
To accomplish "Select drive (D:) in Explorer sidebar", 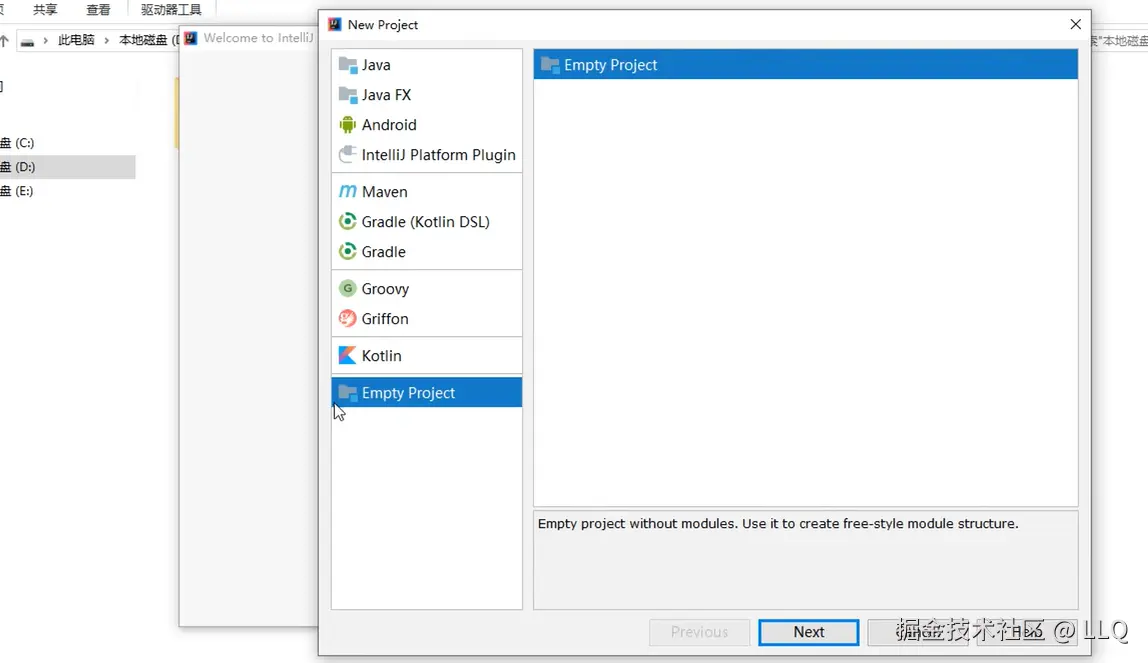I will tap(67, 167).
